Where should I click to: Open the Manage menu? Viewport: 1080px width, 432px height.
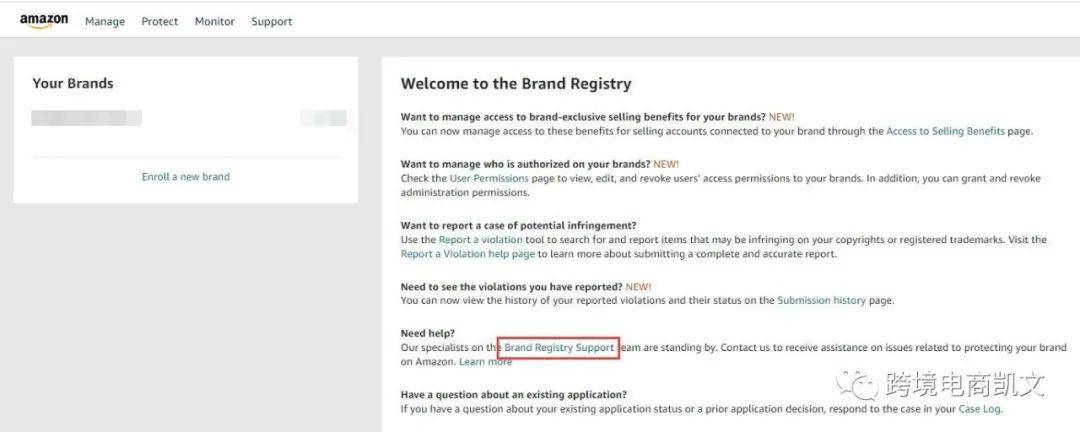[x=105, y=22]
